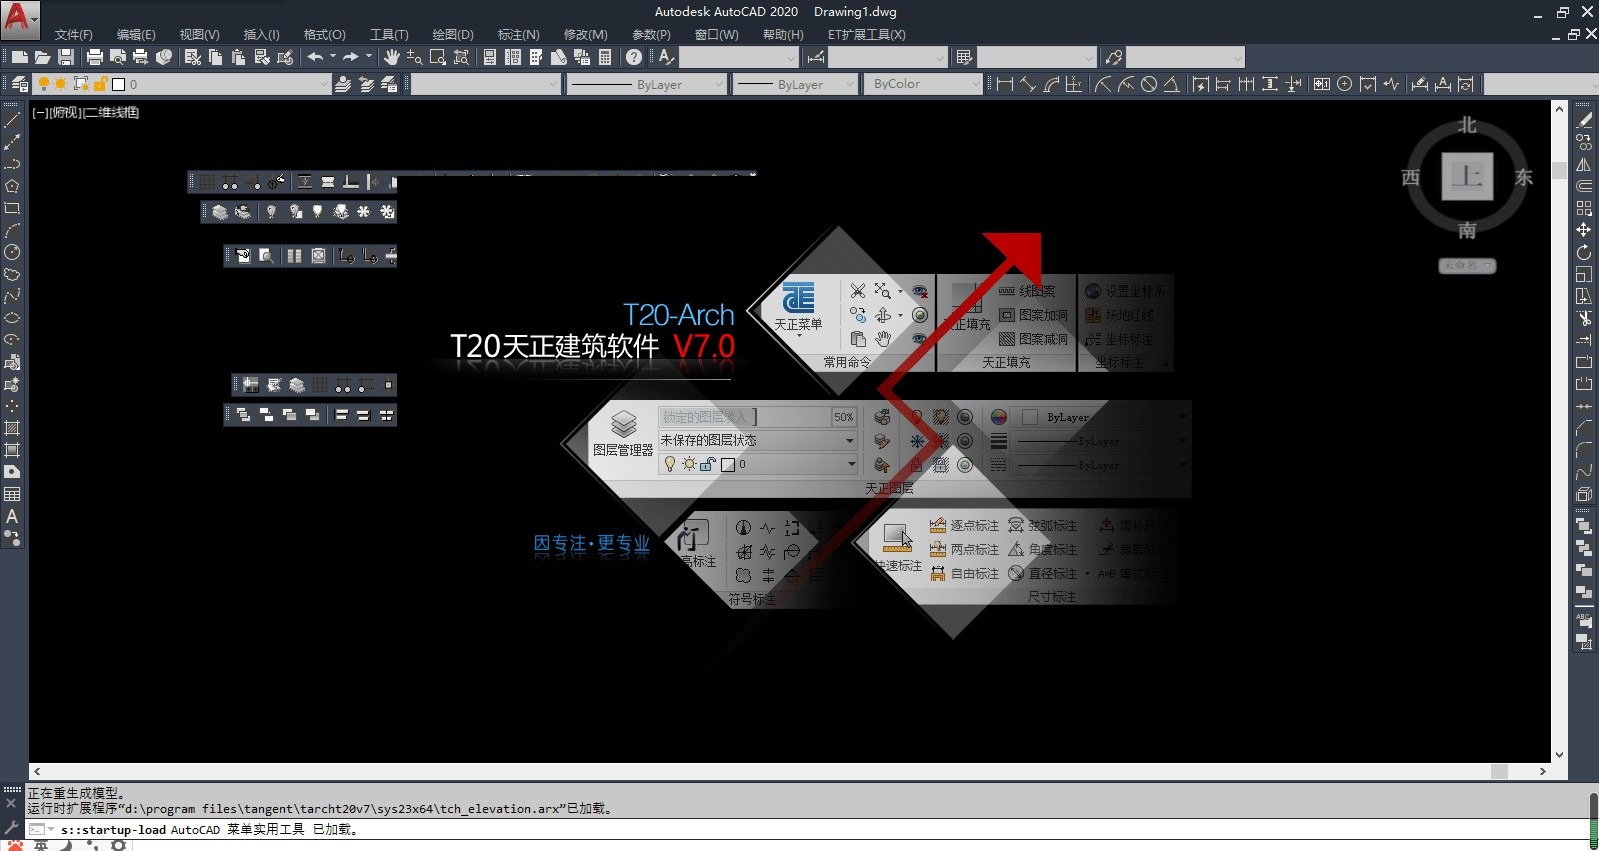Select the Mirror modify tool

coord(1584,164)
